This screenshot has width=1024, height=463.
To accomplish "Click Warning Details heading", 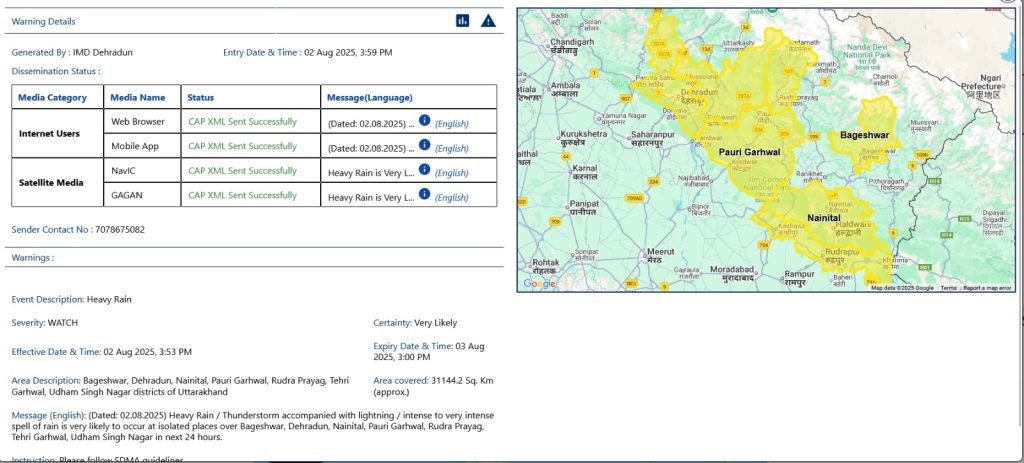I will coord(43,22).
